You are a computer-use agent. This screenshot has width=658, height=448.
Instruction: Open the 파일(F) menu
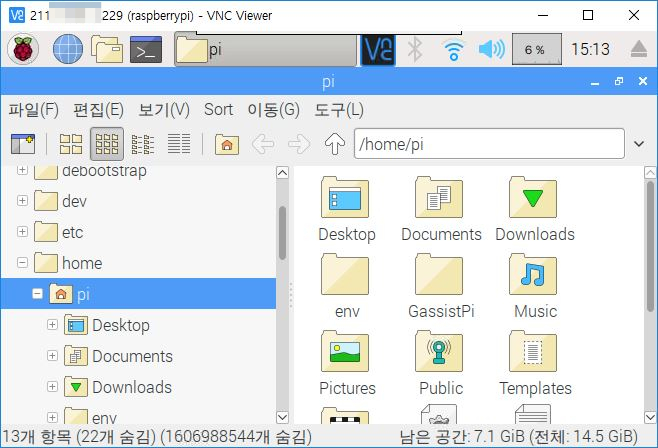click(34, 110)
